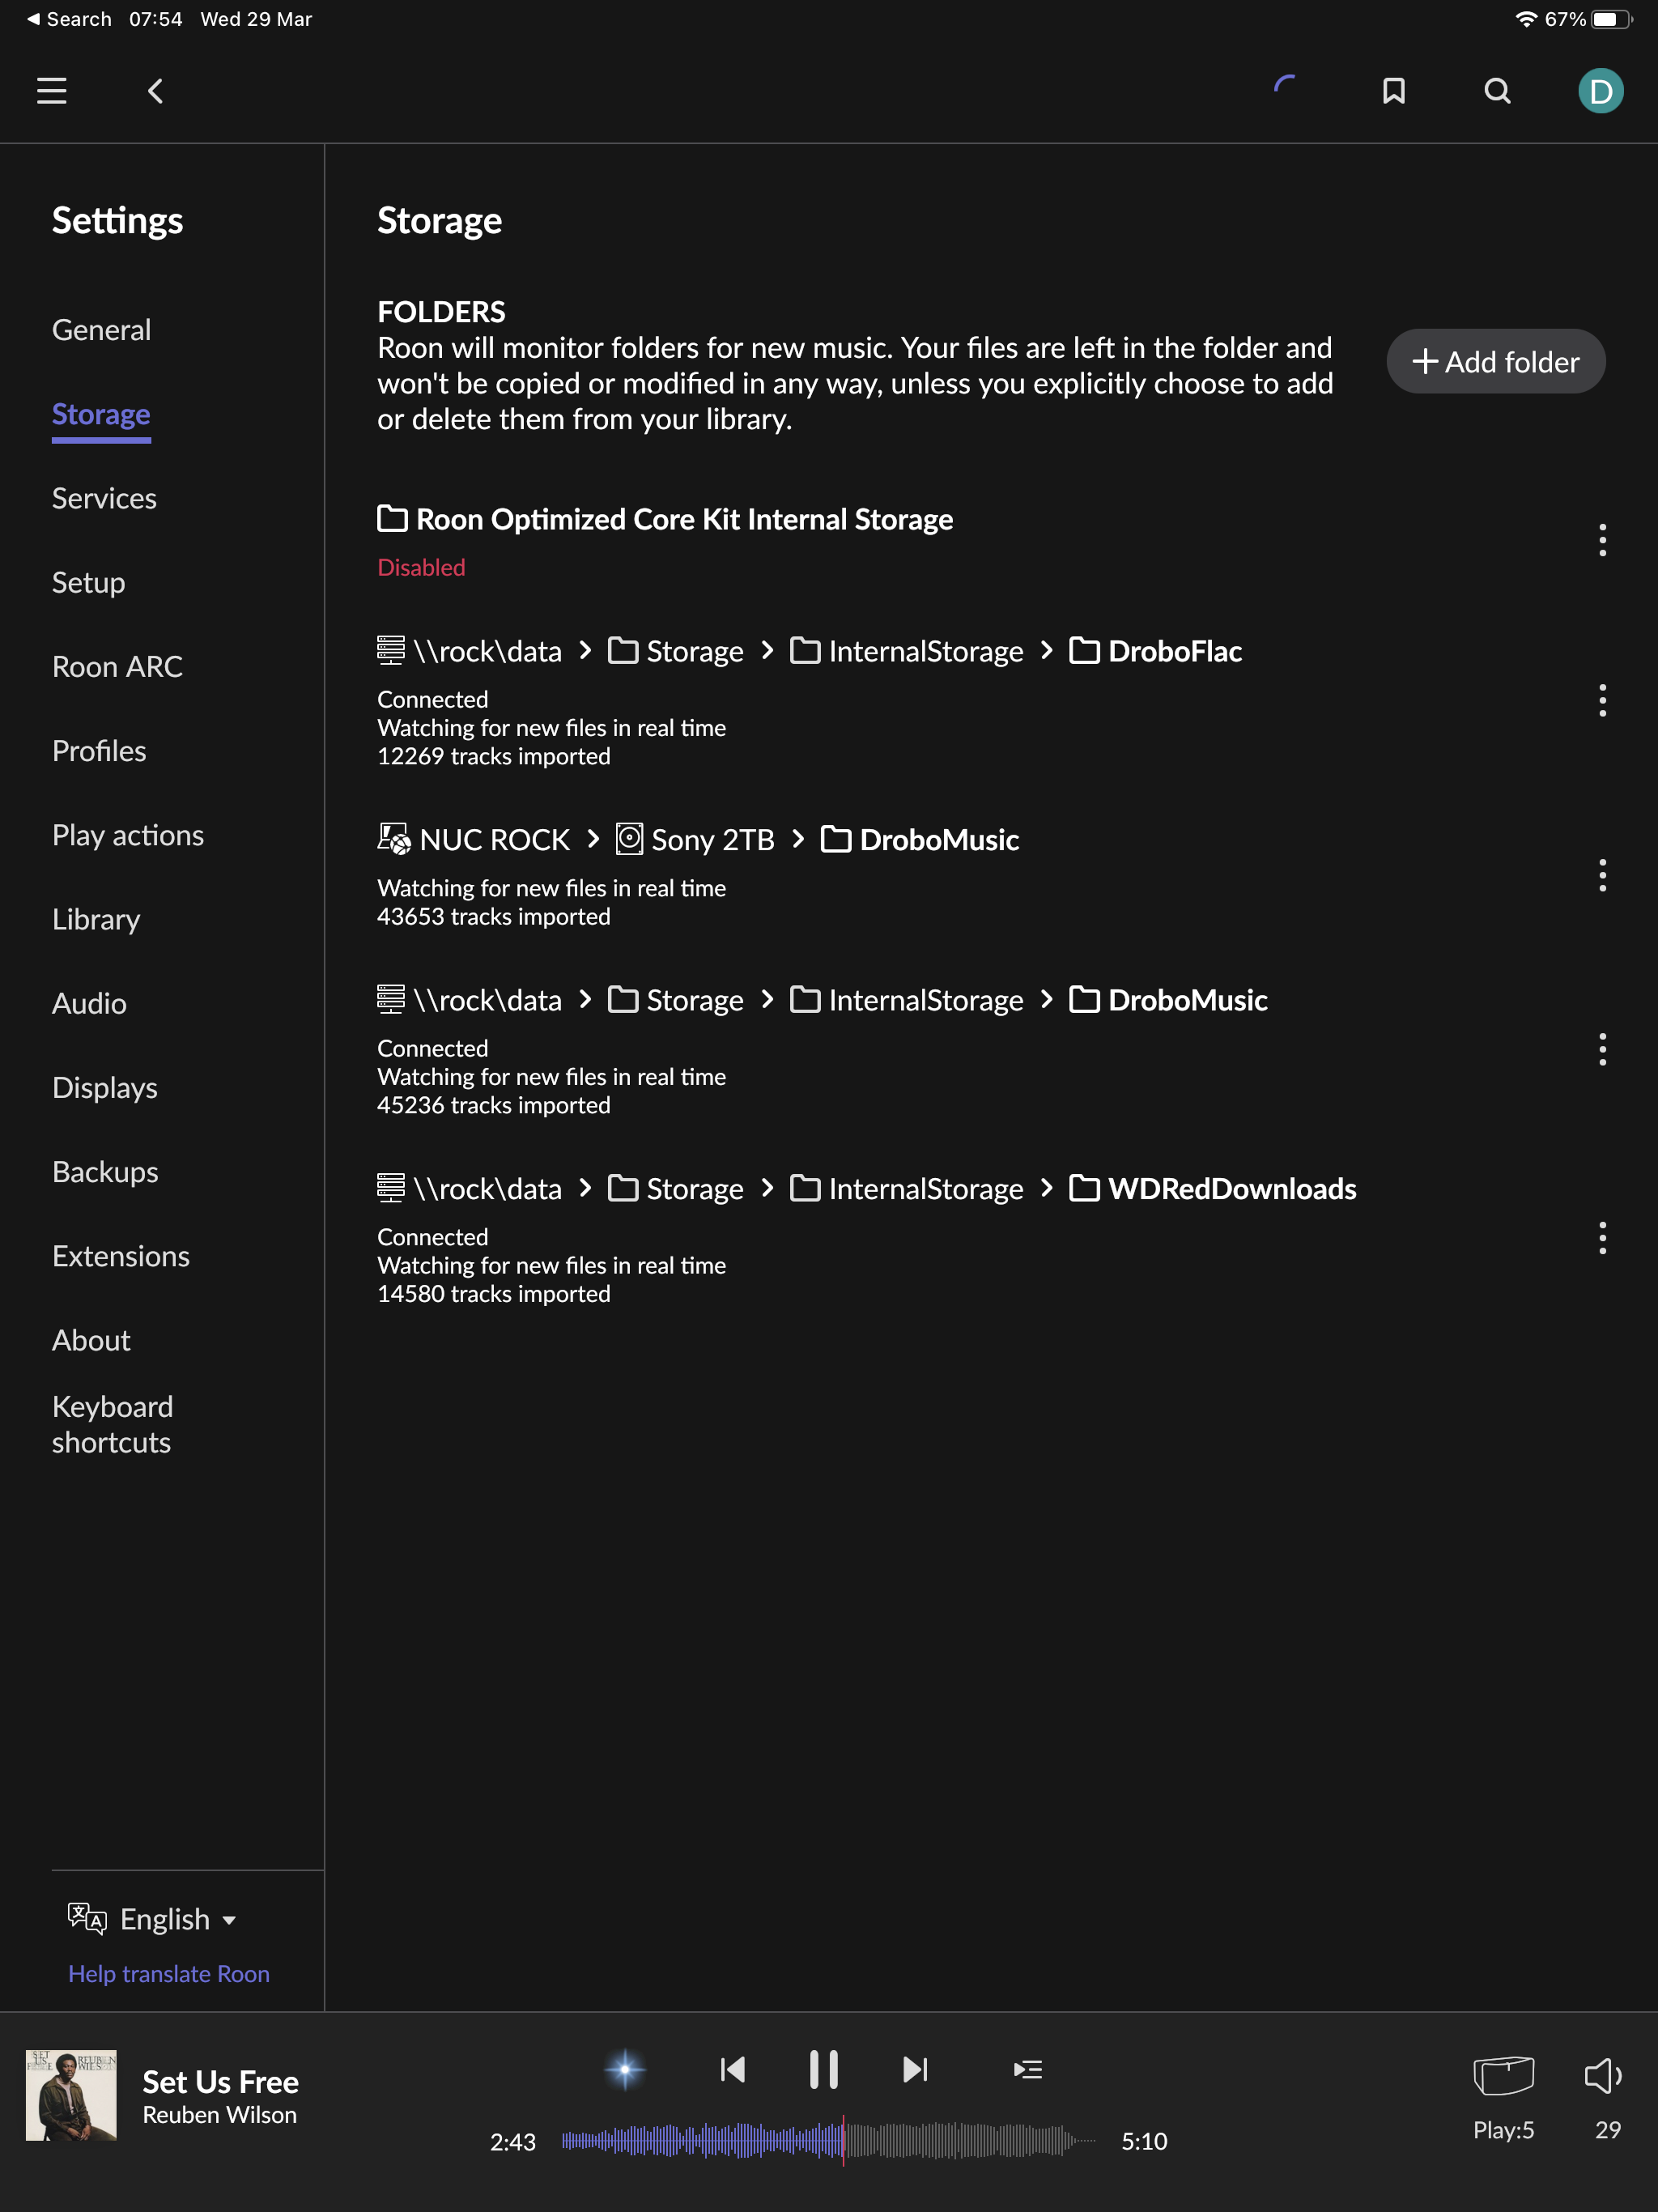
Task: Open the volume speaker control
Action: pyautogui.click(x=1604, y=2077)
